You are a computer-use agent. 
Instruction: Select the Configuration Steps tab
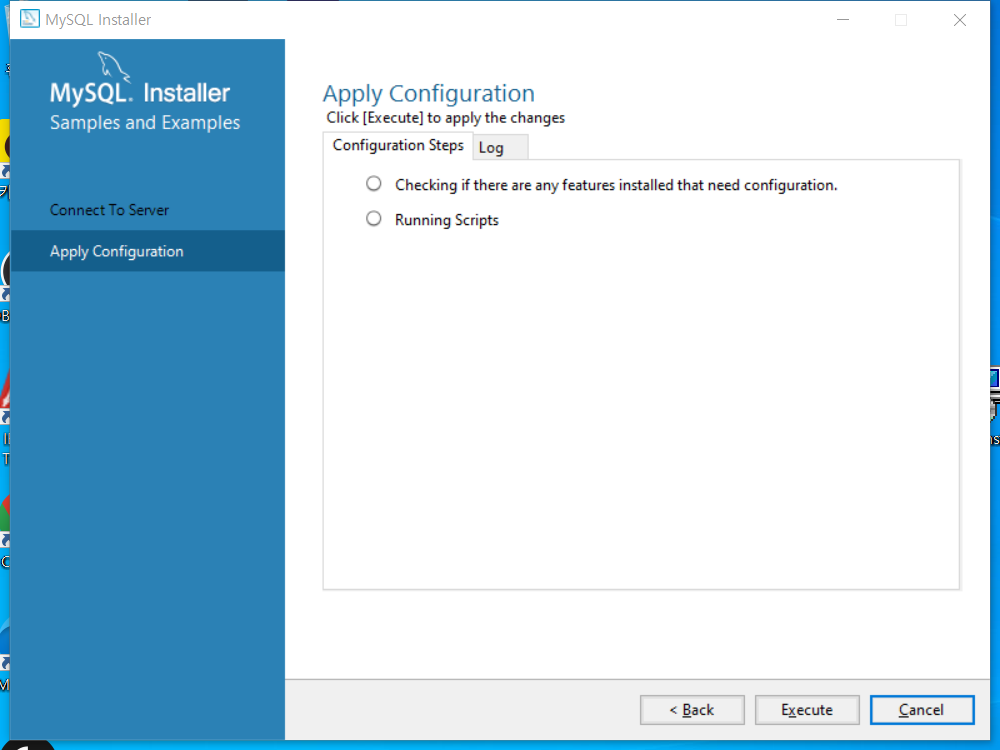398,145
